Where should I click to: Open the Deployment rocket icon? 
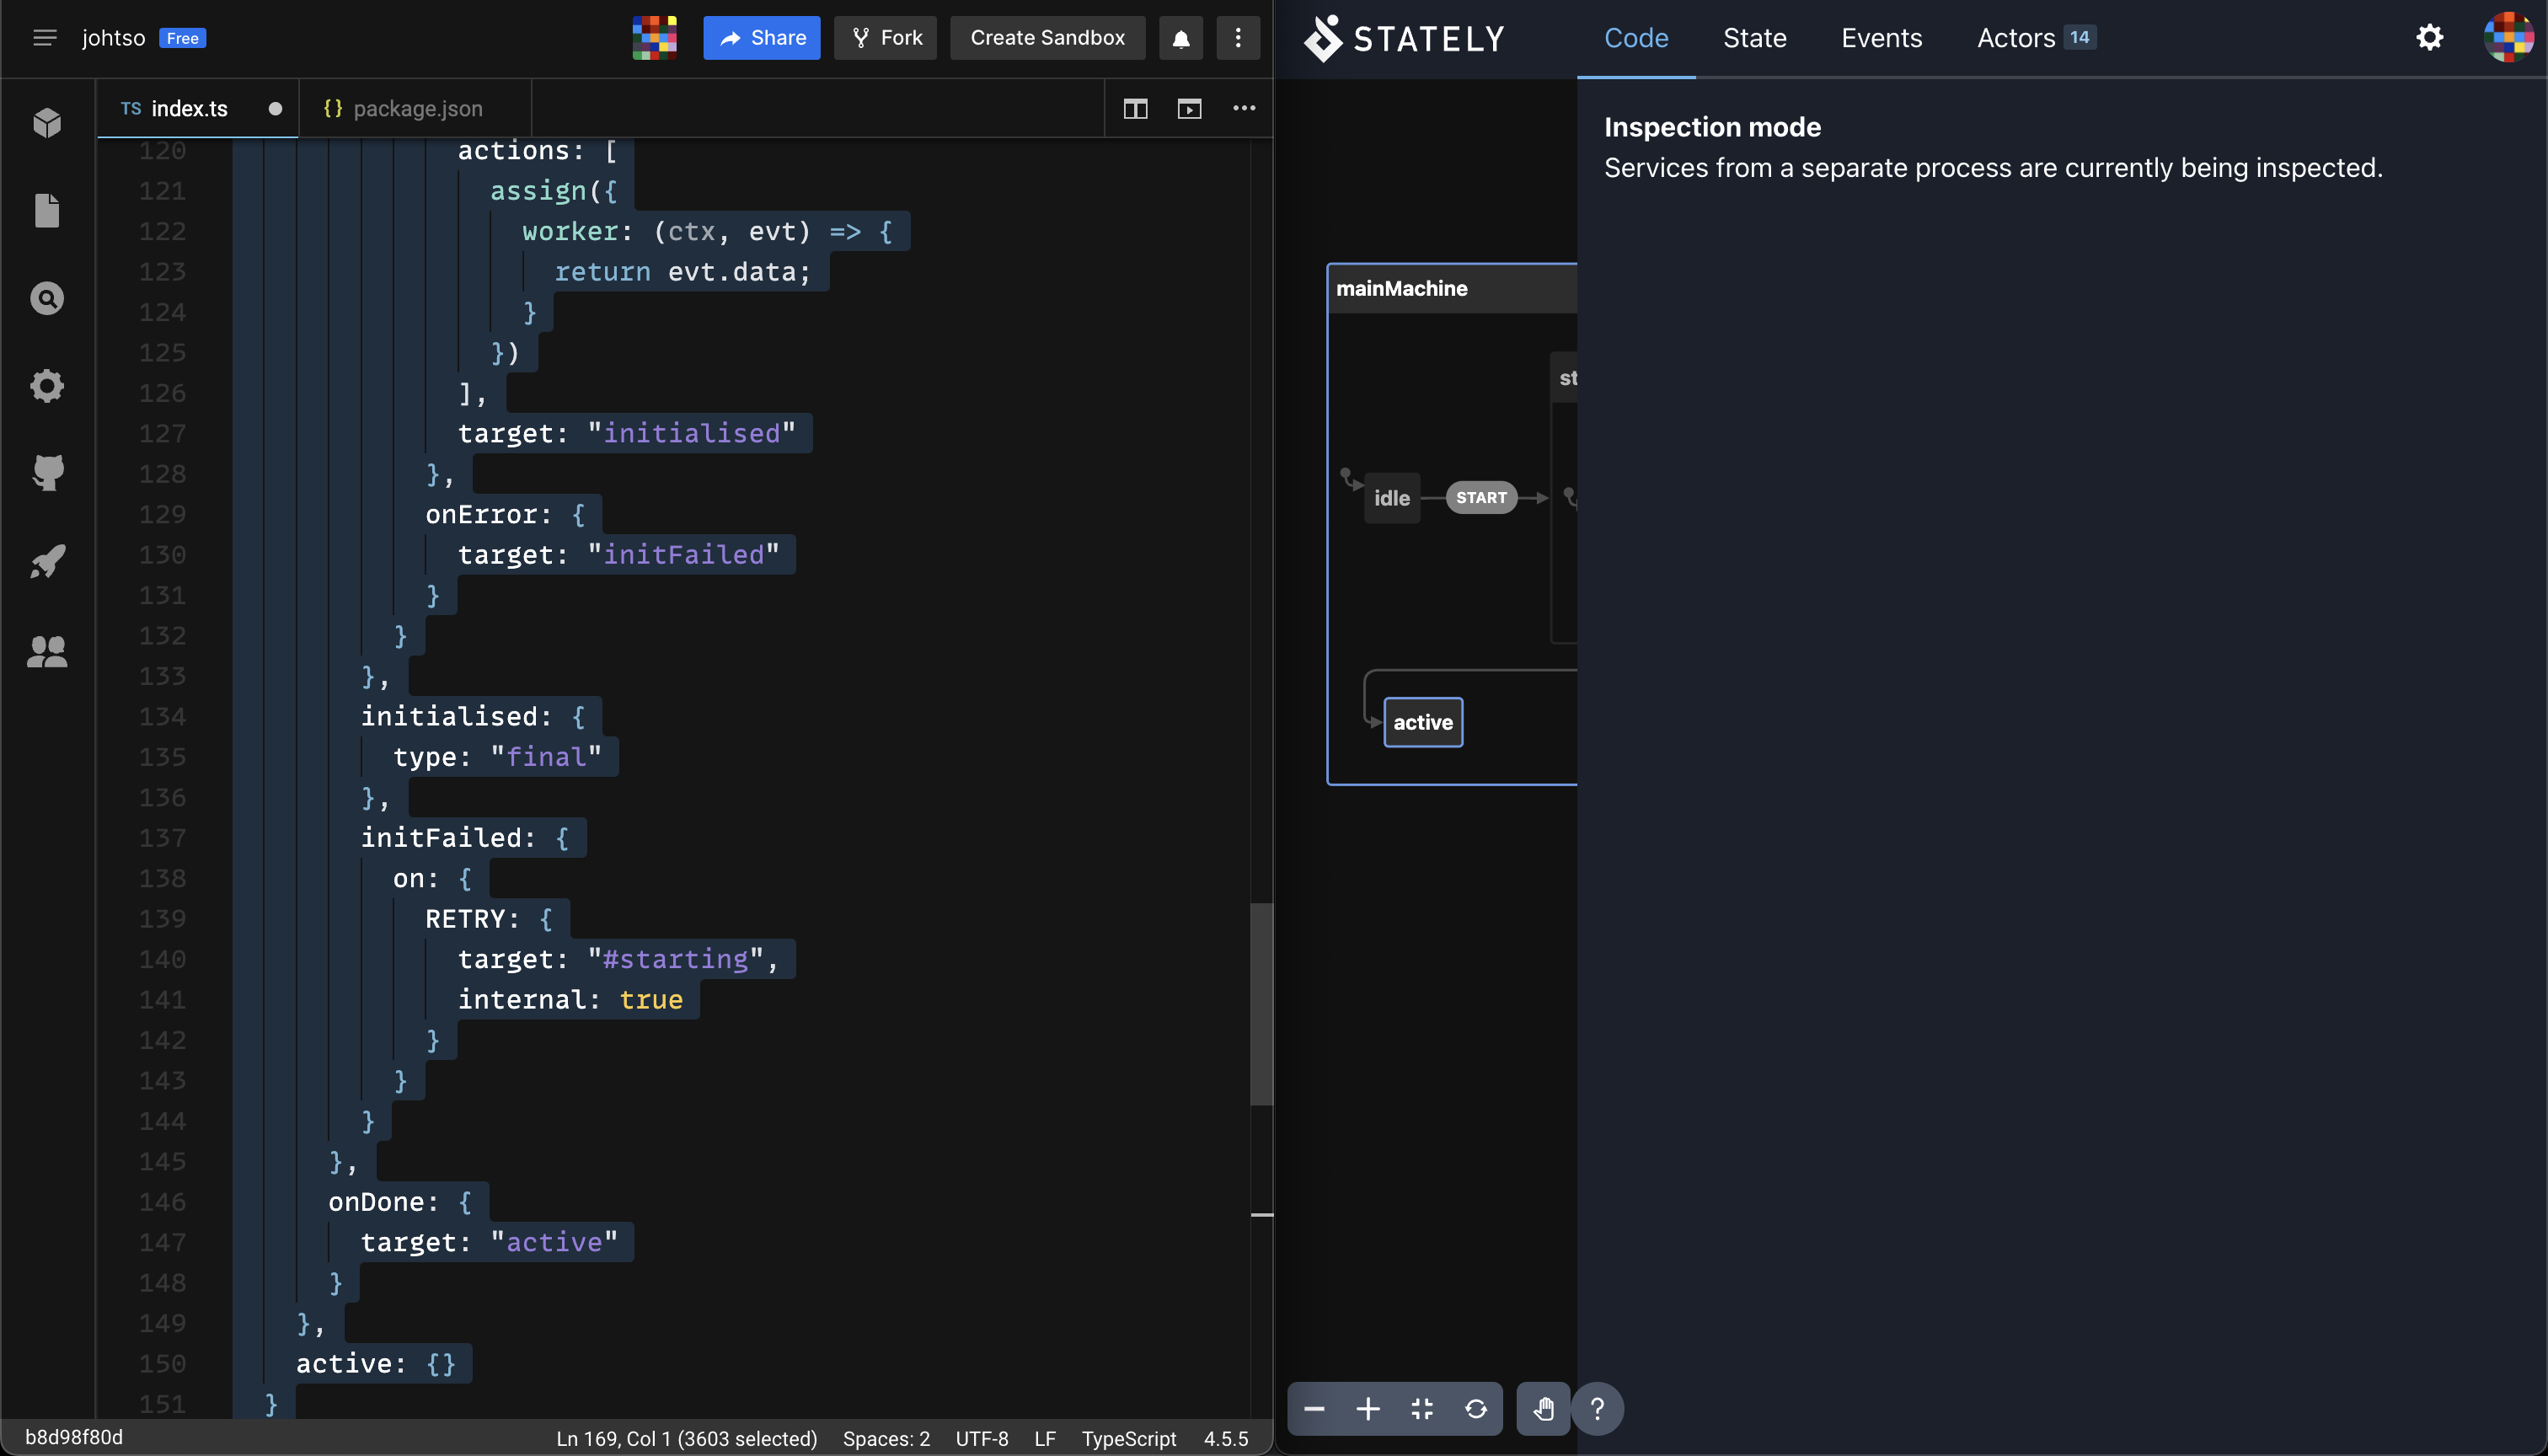pyautogui.click(x=47, y=561)
